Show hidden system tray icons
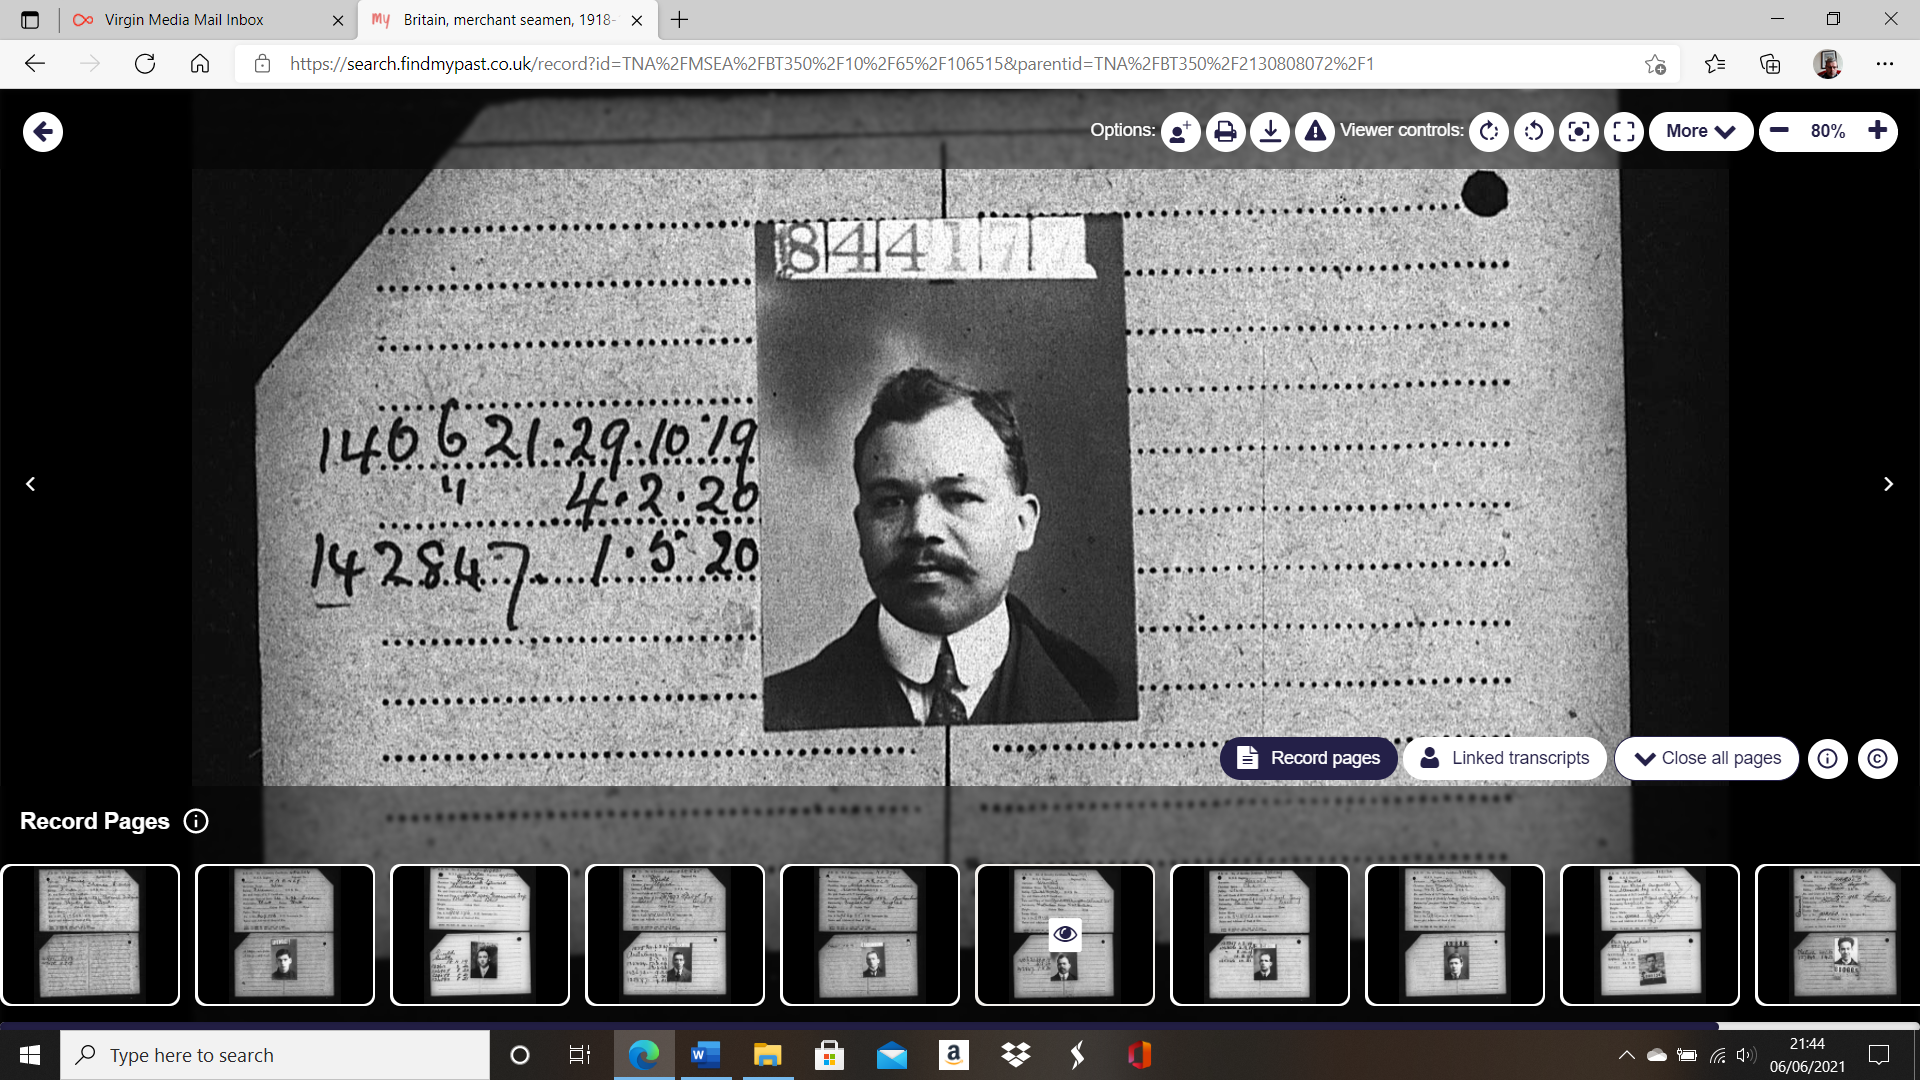Screen dimensions: 1920x1080 [1627, 1055]
